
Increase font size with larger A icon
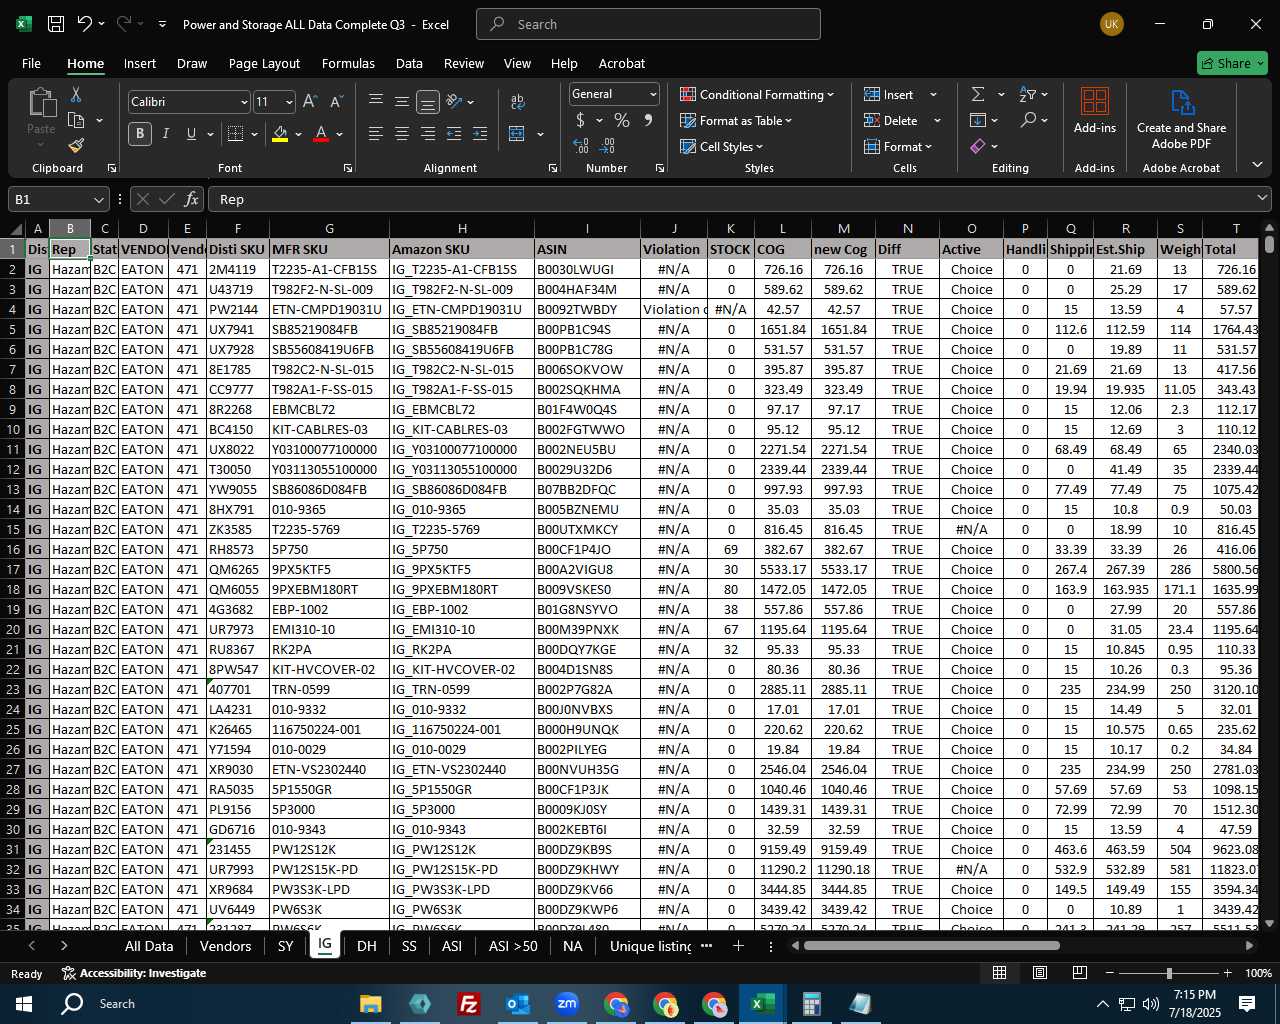(x=310, y=102)
